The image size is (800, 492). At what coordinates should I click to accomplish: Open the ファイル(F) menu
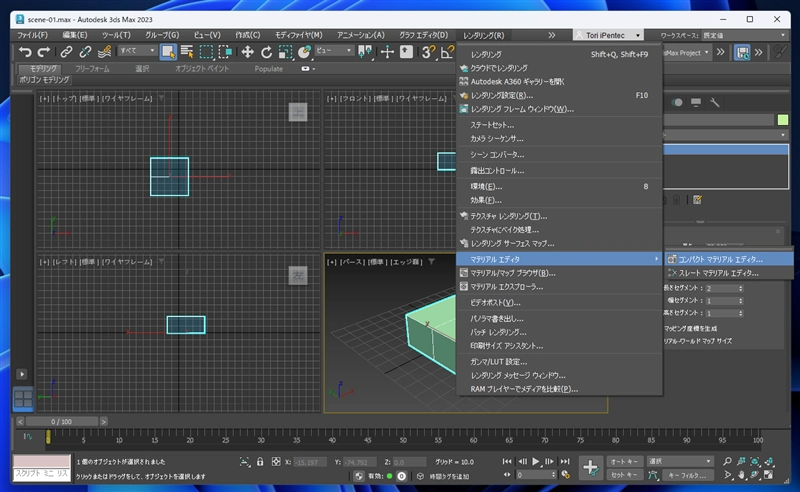click(32, 35)
